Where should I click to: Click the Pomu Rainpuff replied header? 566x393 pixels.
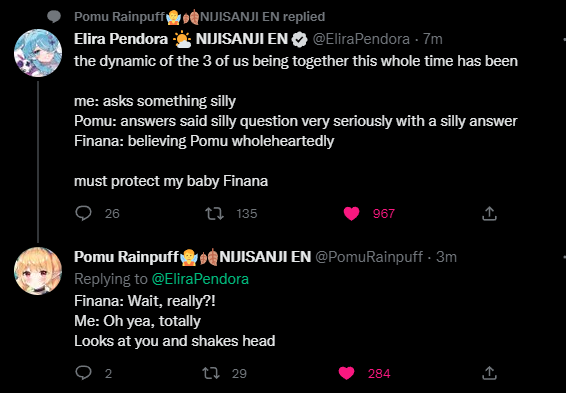pos(199,17)
